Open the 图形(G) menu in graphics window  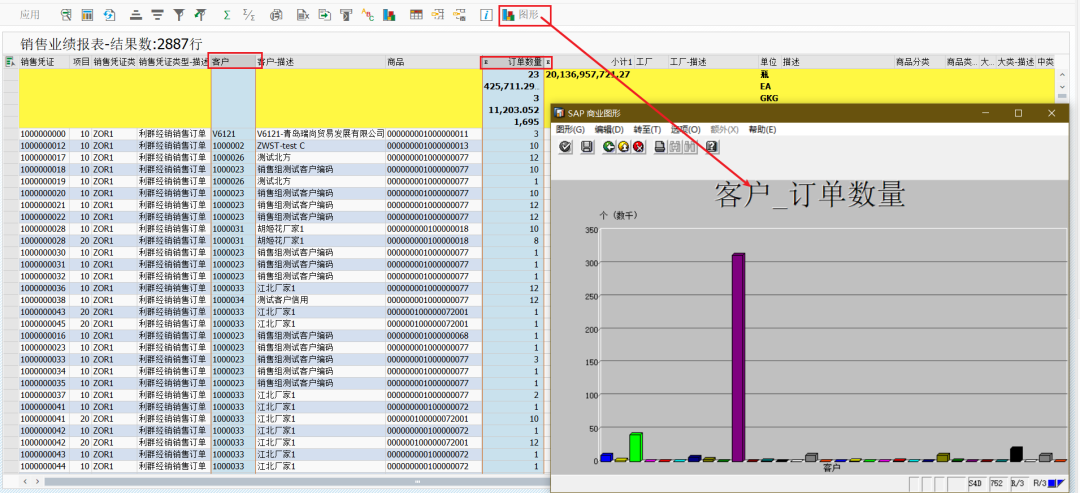pos(570,129)
